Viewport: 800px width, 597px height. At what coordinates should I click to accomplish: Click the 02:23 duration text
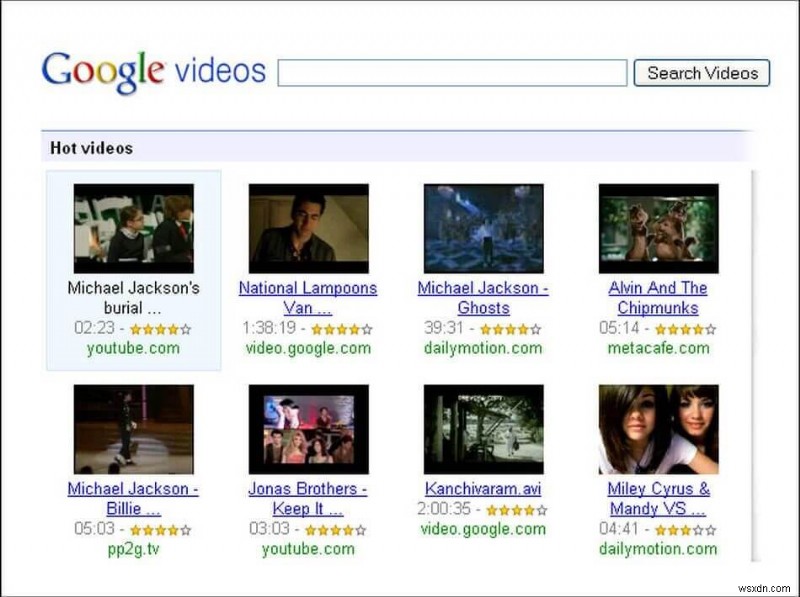click(x=94, y=328)
